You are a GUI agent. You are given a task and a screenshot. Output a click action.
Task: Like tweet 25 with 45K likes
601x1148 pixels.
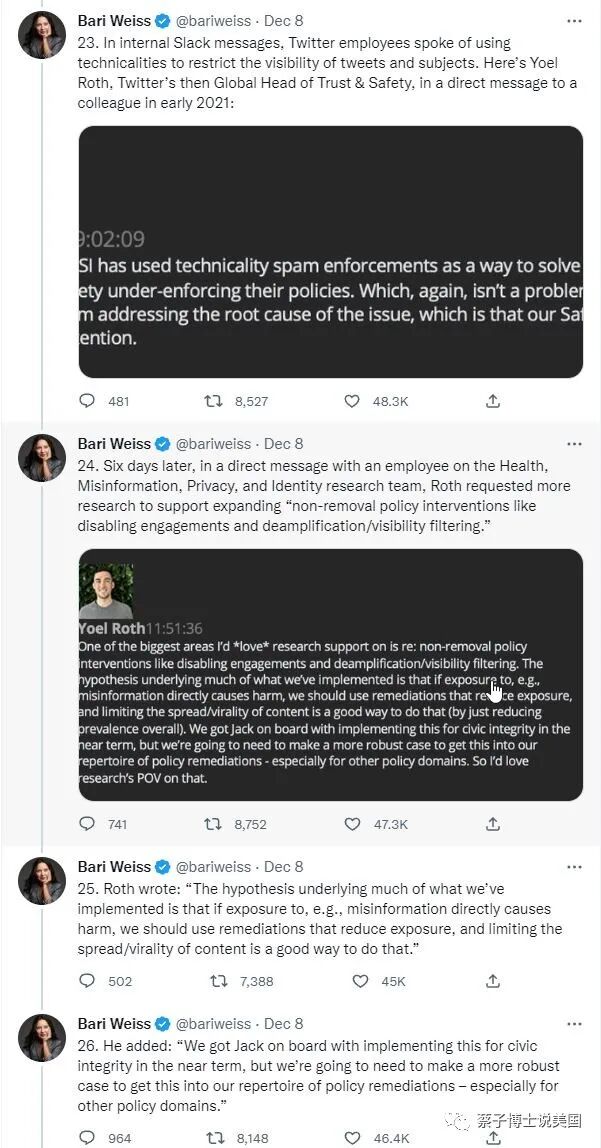(x=360, y=981)
